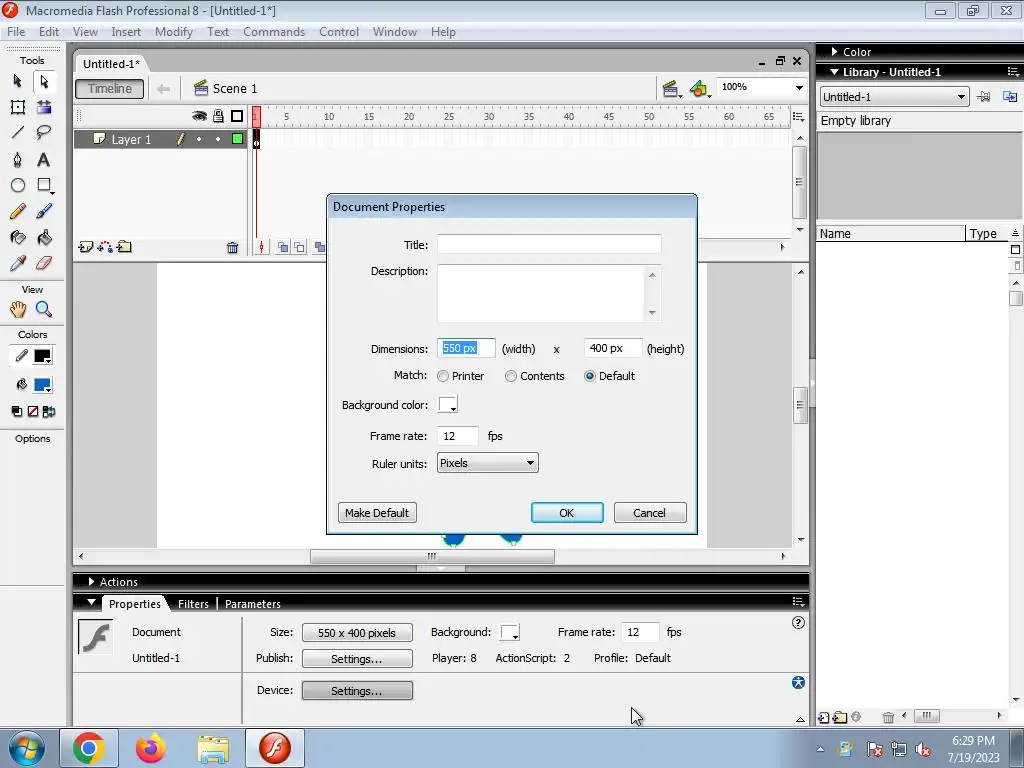Image resolution: width=1024 pixels, height=768 pixels.
Task: Open dialog Background color swatch
Action: (x=448, y=404)
